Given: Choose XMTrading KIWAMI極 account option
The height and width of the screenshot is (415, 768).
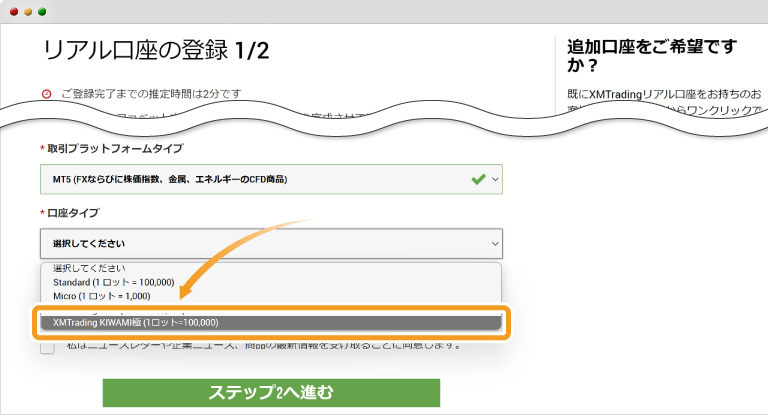Looking at the screenshot, I should coord(271,322).
